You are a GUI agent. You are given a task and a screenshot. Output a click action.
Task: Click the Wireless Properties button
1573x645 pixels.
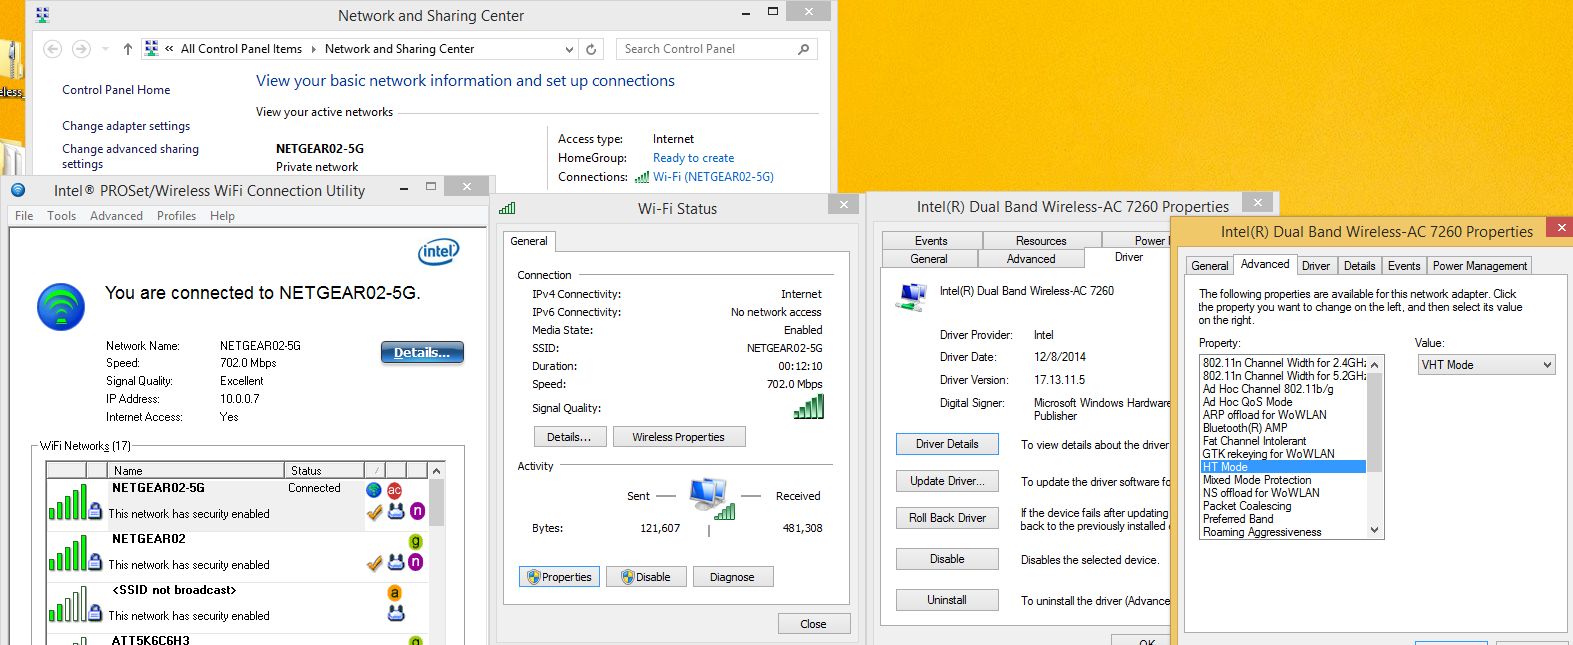tap(678, 437)
